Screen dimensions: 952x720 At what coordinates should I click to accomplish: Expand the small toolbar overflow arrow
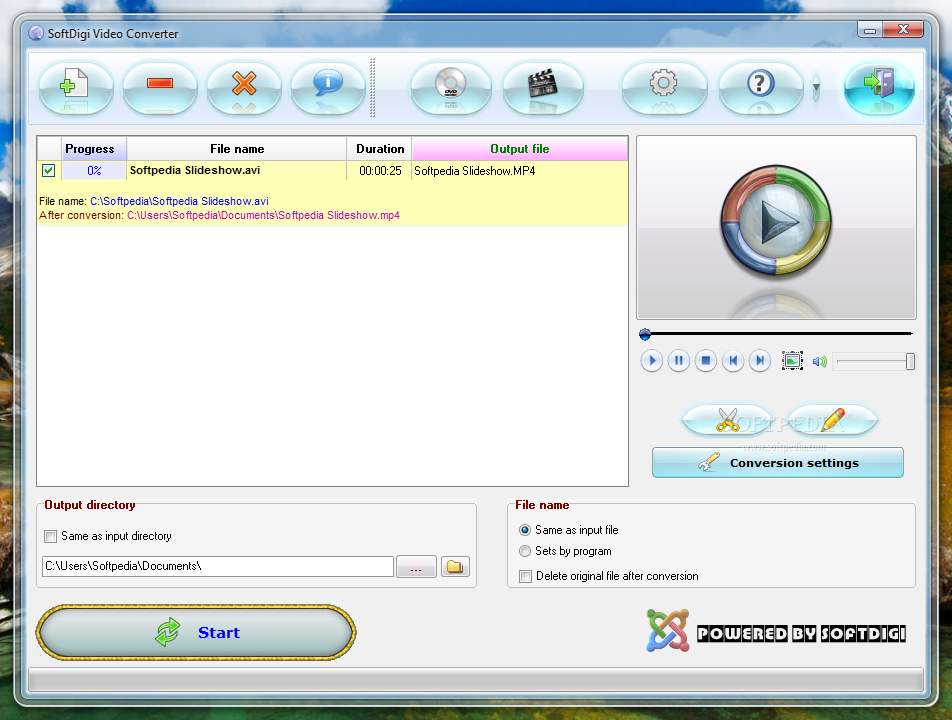coord(816,87)
